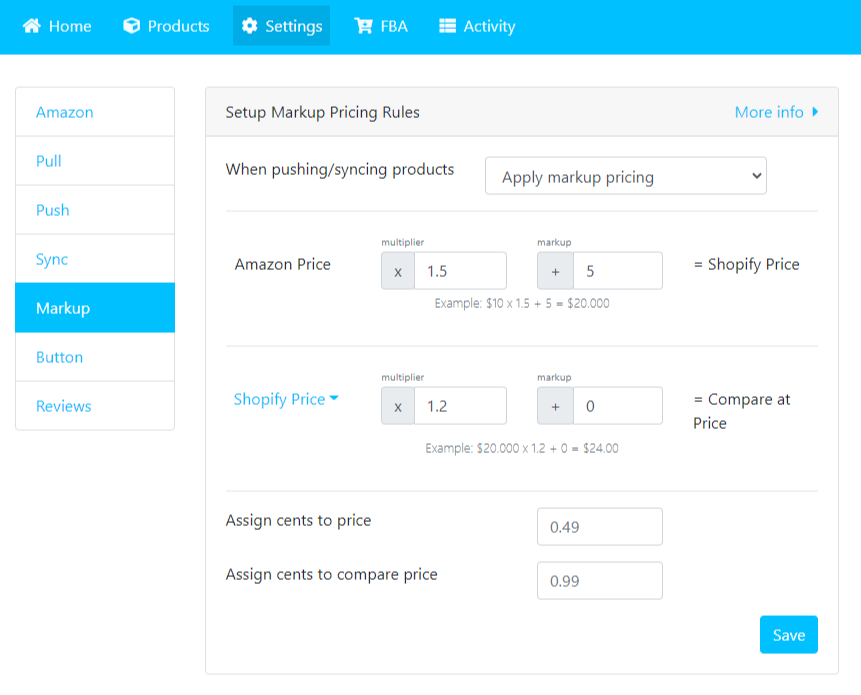Open the Settings navigation label
The height and width of the screenshot is (695, 861).
(x=294, y=26)
